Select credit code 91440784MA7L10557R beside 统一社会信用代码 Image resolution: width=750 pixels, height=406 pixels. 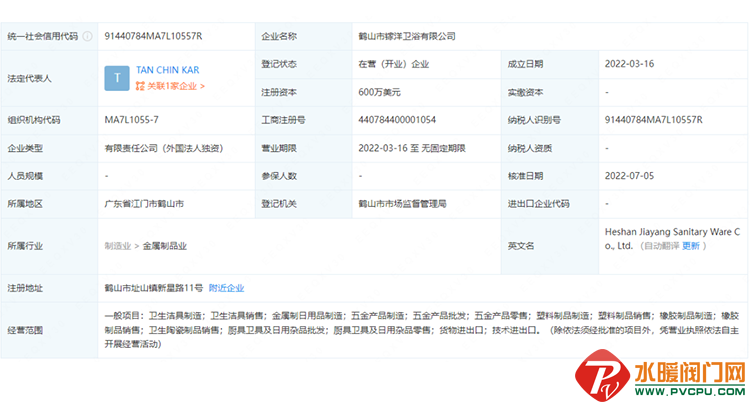[x=153, y=36]
